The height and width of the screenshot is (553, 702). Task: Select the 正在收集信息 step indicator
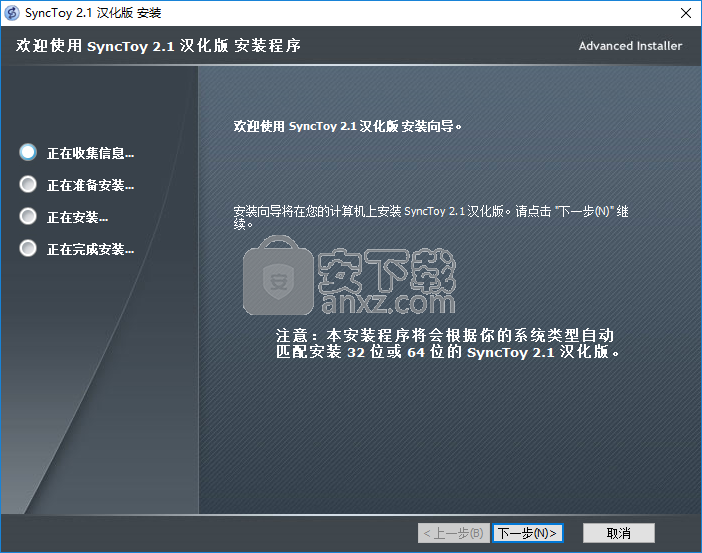(x=28, y=152)
